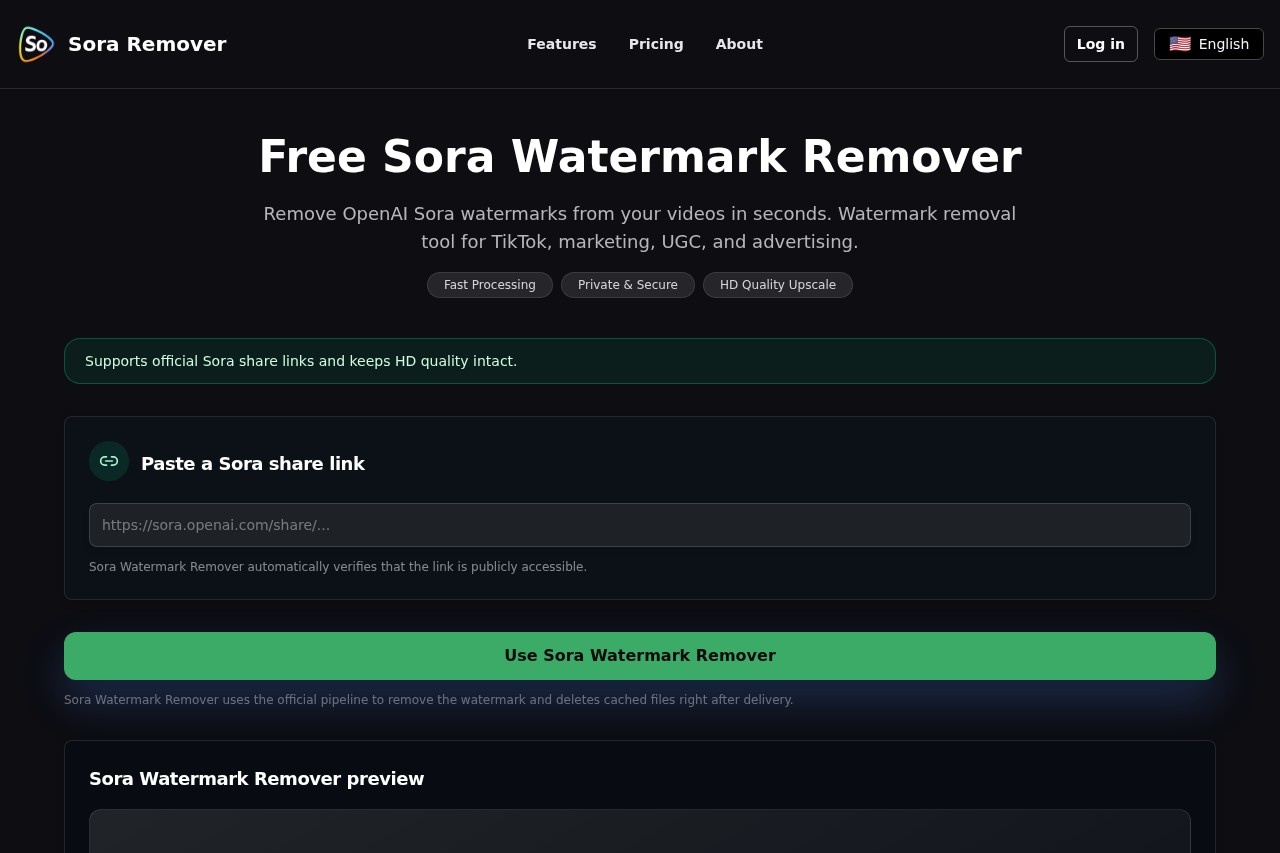Click the US flag icon in language selector
The height and width of the screenshot is (853, 1280).
[x=1180, y=44]
